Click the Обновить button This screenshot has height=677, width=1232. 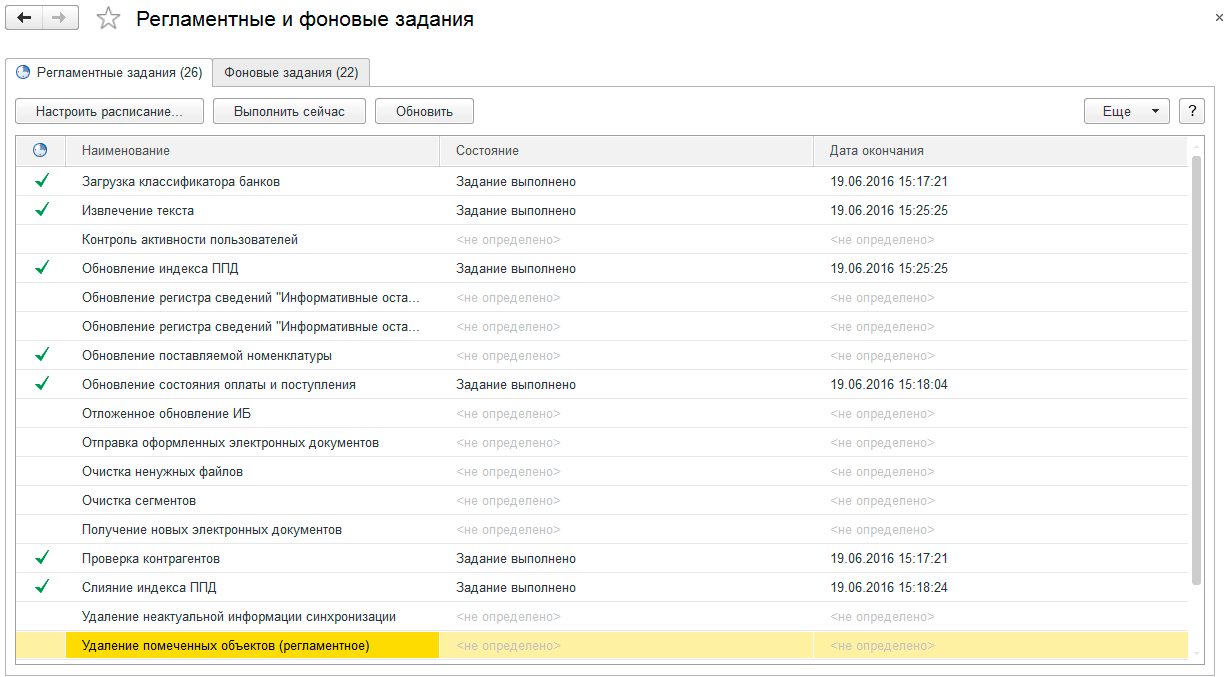(x=424, y=111)
